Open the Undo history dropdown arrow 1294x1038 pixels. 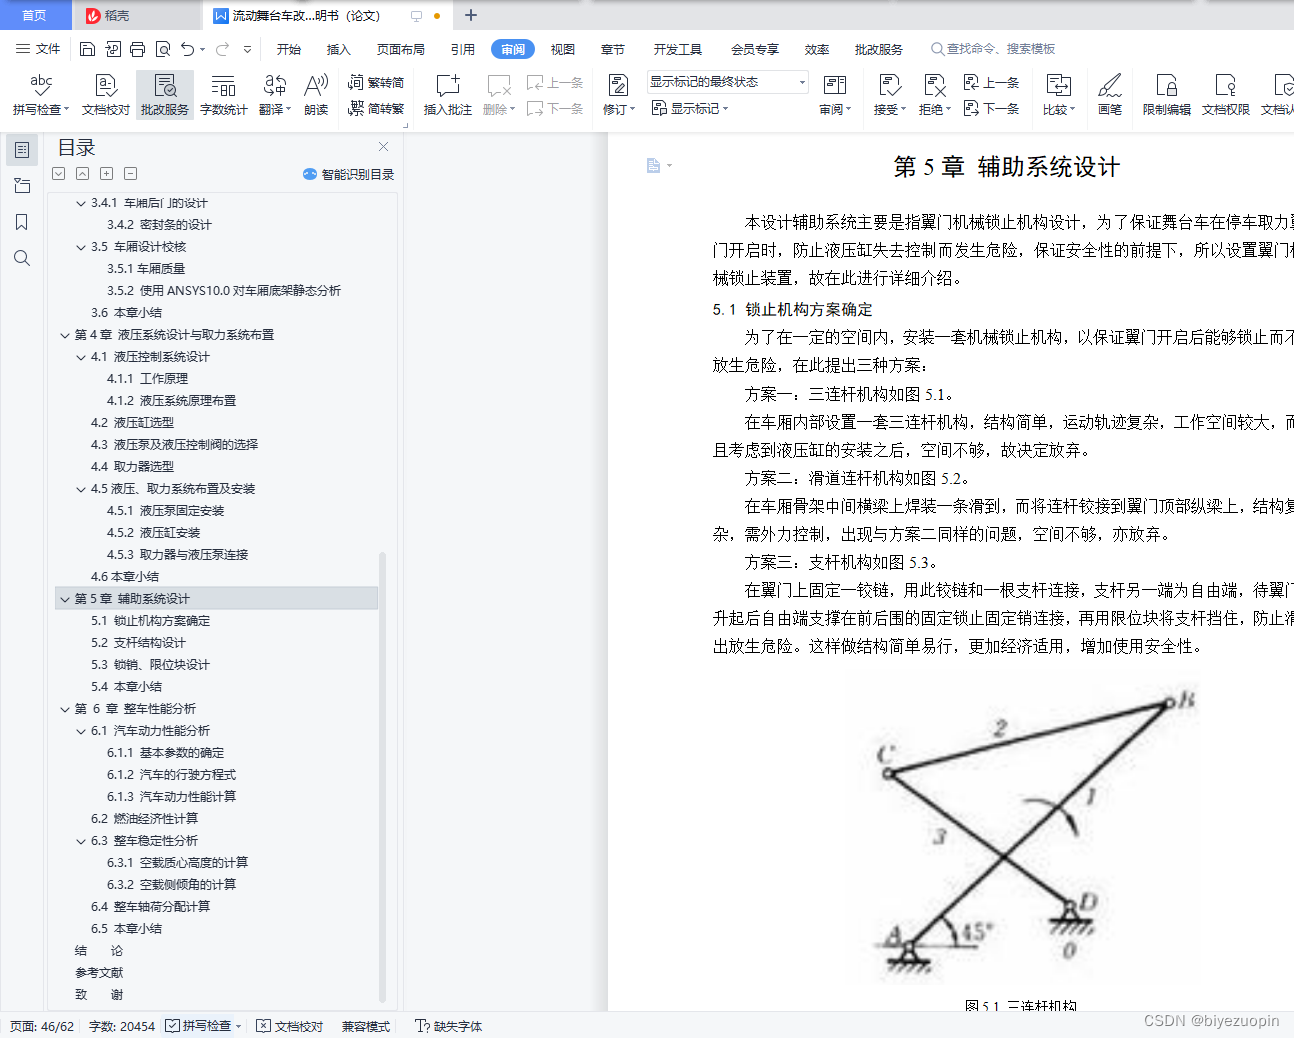click(202, 49)
